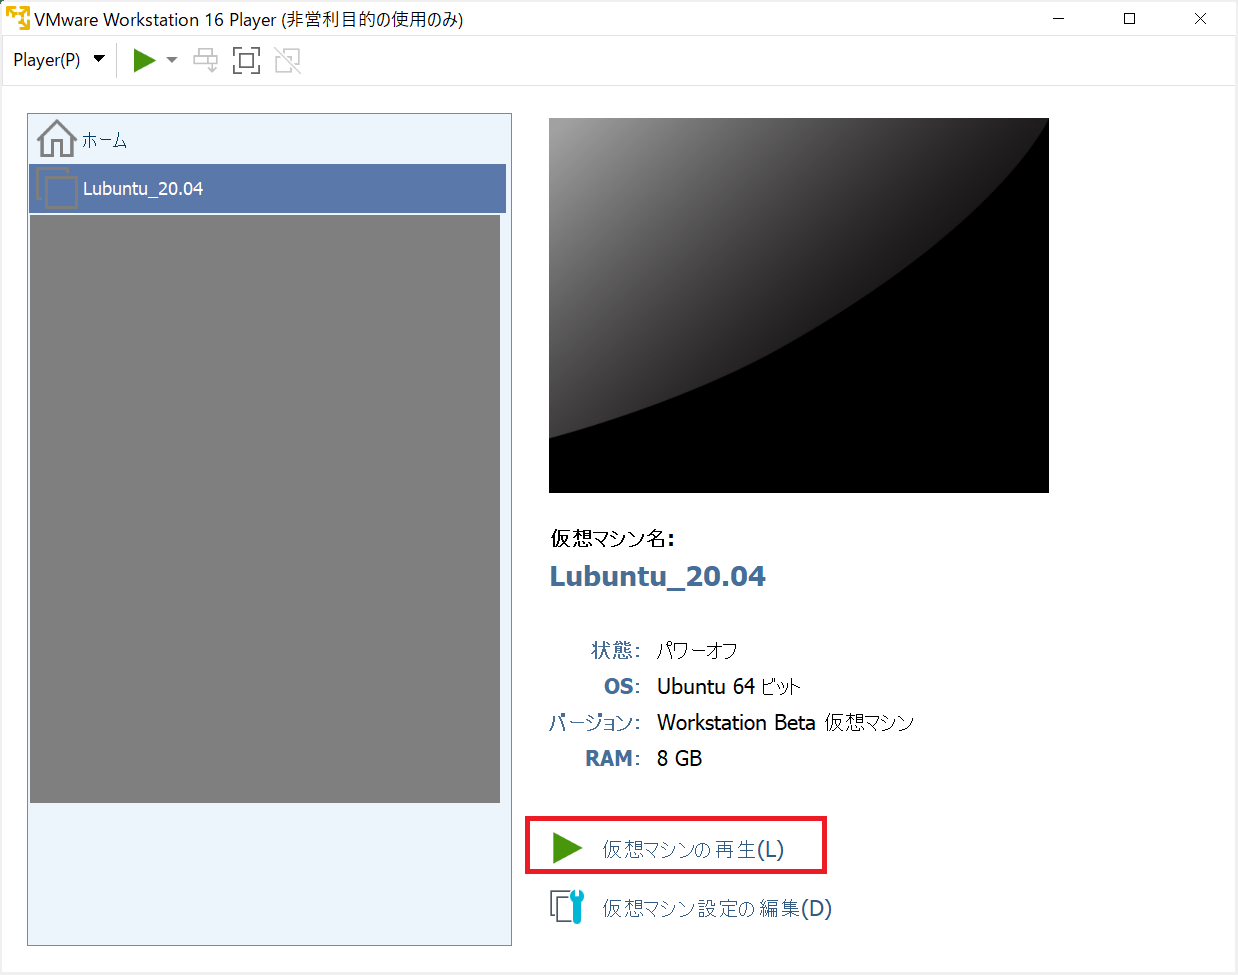Select the Home entry in the library
Image resolution: width=1238 pixels, height=975 pixels.
267,139
